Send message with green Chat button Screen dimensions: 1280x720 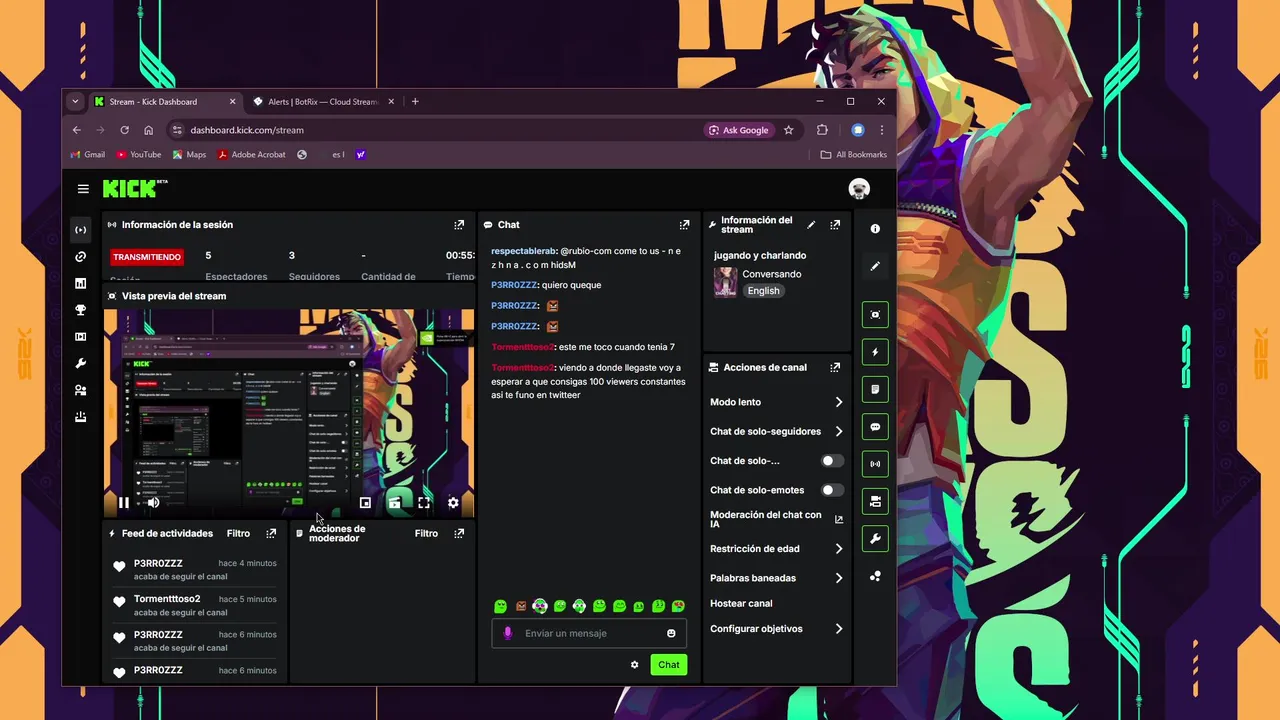coord(669,665)
